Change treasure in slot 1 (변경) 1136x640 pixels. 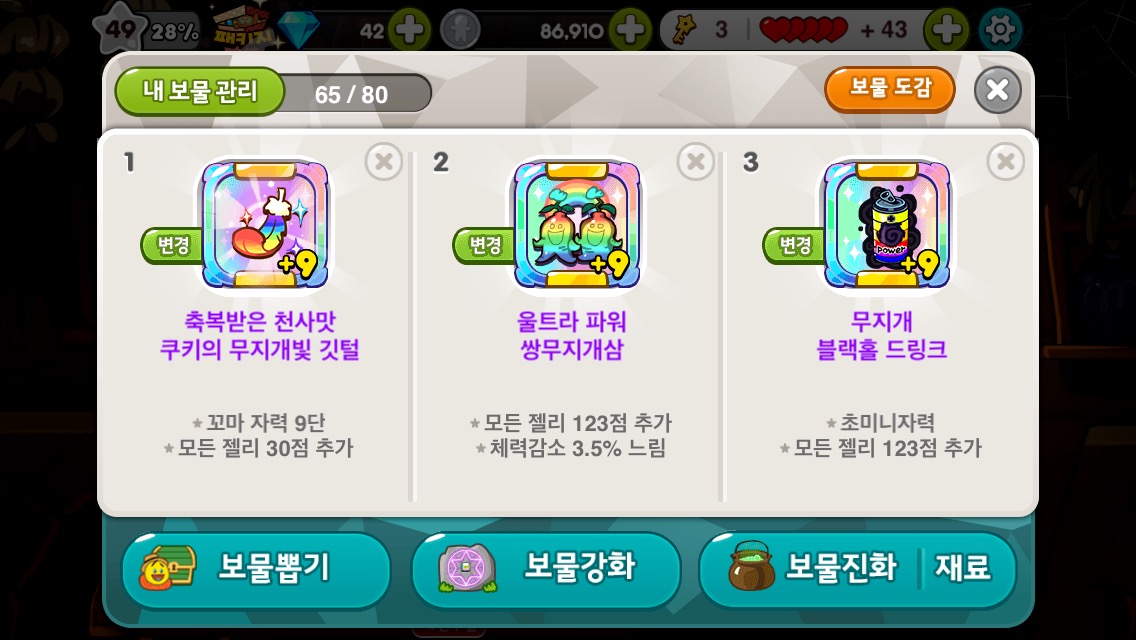[x=172, y=245]
